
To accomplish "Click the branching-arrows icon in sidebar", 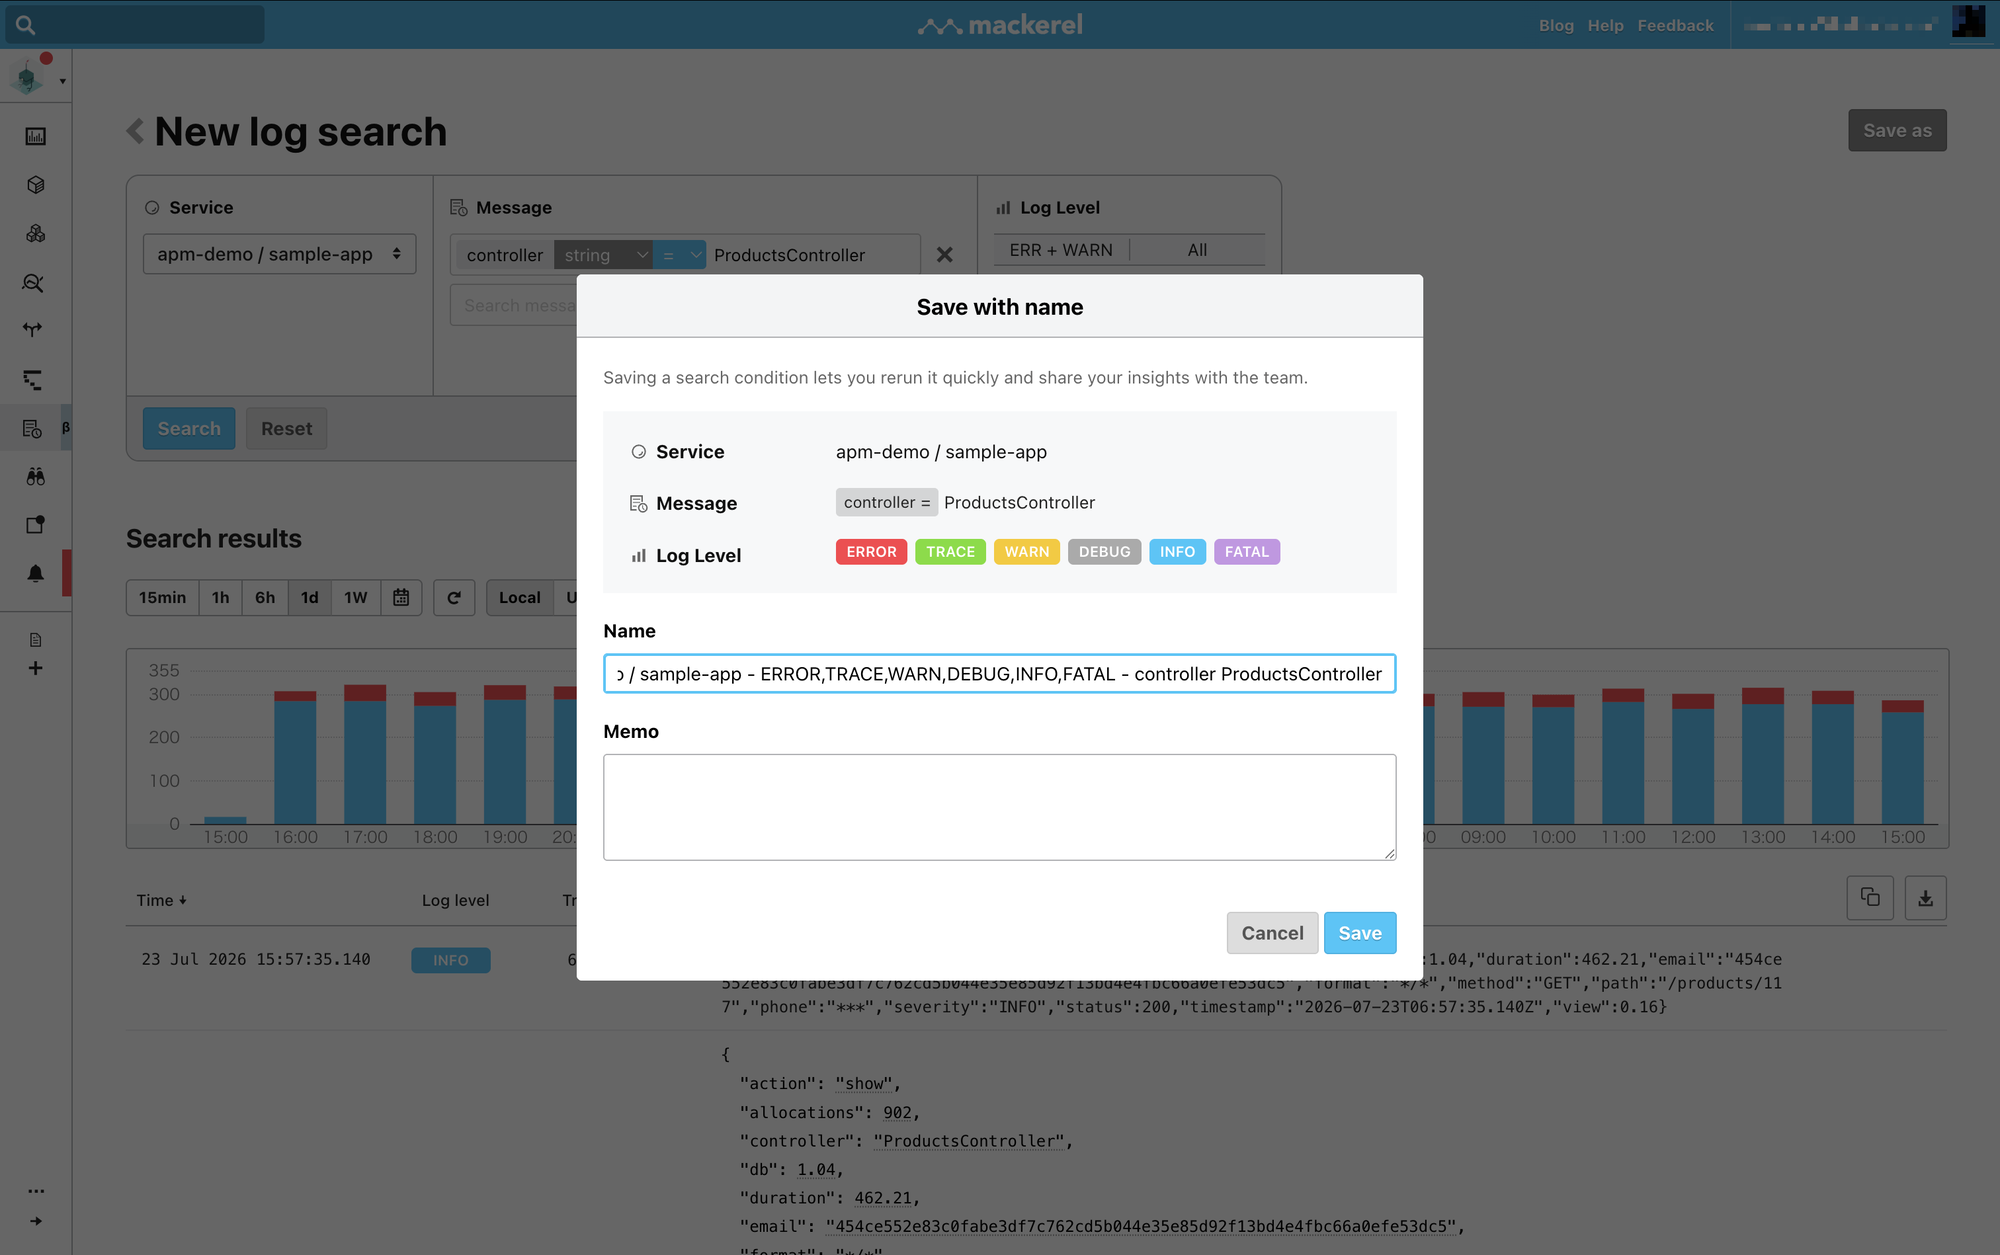I will (x=33, y=329).
